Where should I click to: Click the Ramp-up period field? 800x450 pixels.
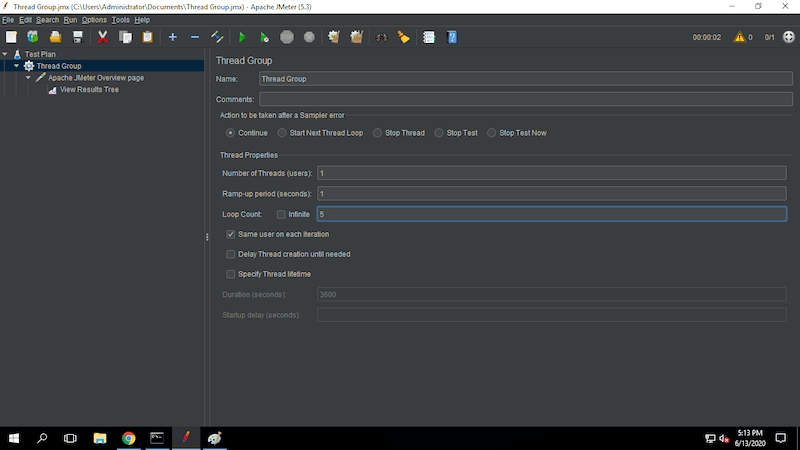[552, 193]
